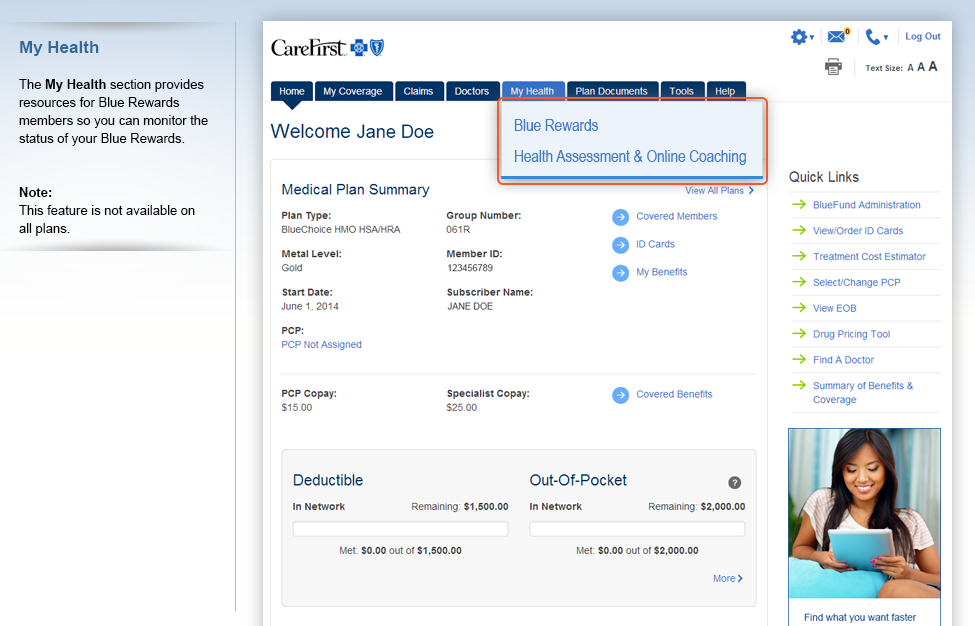Open the phone contact menu
The width and height of the screenshot is (975, 626).
pyautogui.click(x=876, y=37)
